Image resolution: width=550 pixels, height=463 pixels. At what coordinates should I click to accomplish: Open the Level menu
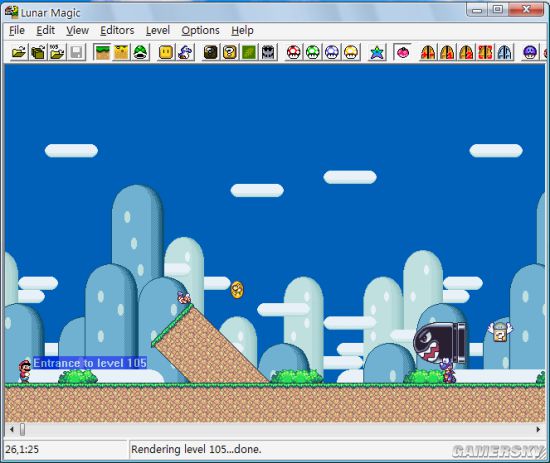click(x=158, y=31)
